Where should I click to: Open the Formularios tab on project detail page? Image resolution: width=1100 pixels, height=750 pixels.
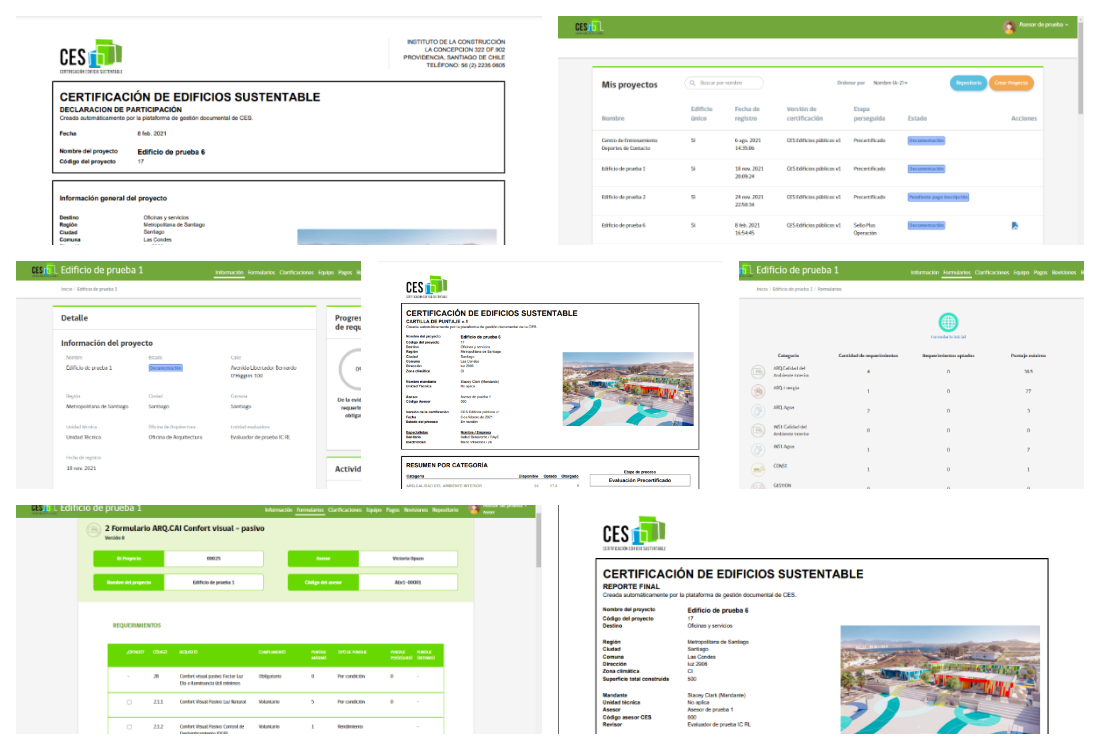tap(260, 272)
